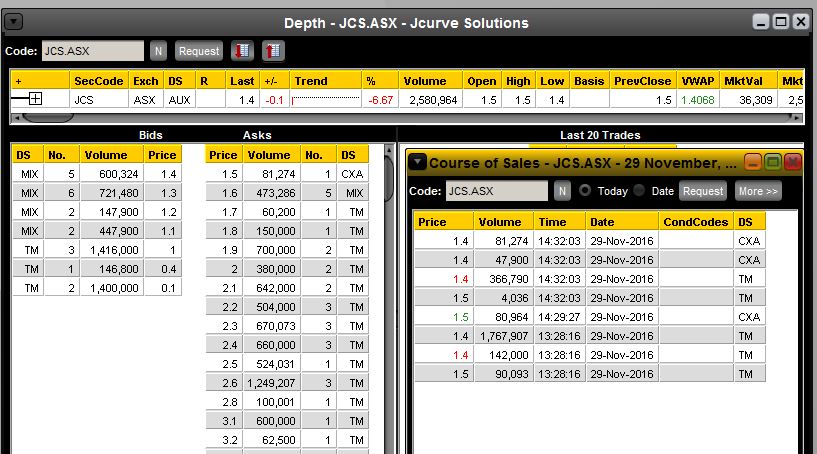Select the Date radio button
817x454 pixels.
pos(639,190)
